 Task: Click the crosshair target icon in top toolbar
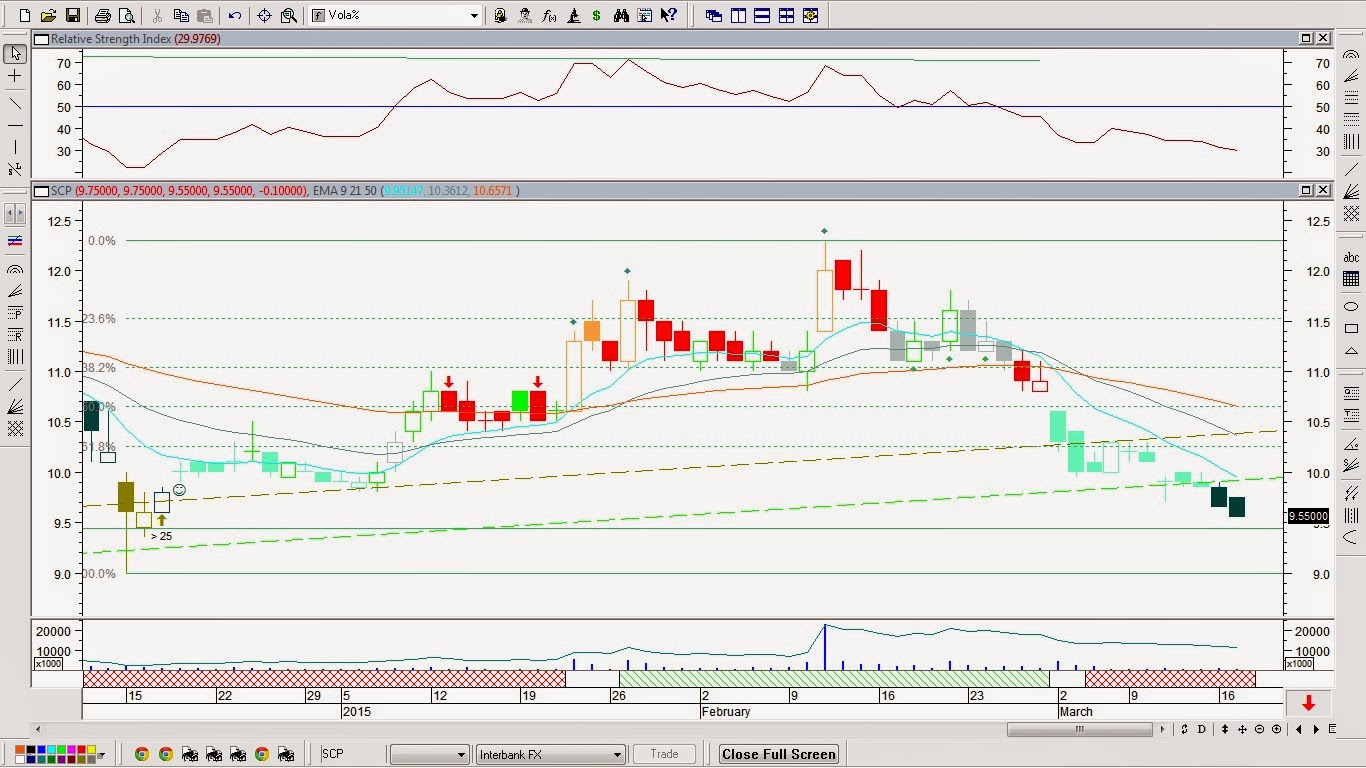click(x=264, y=15)
